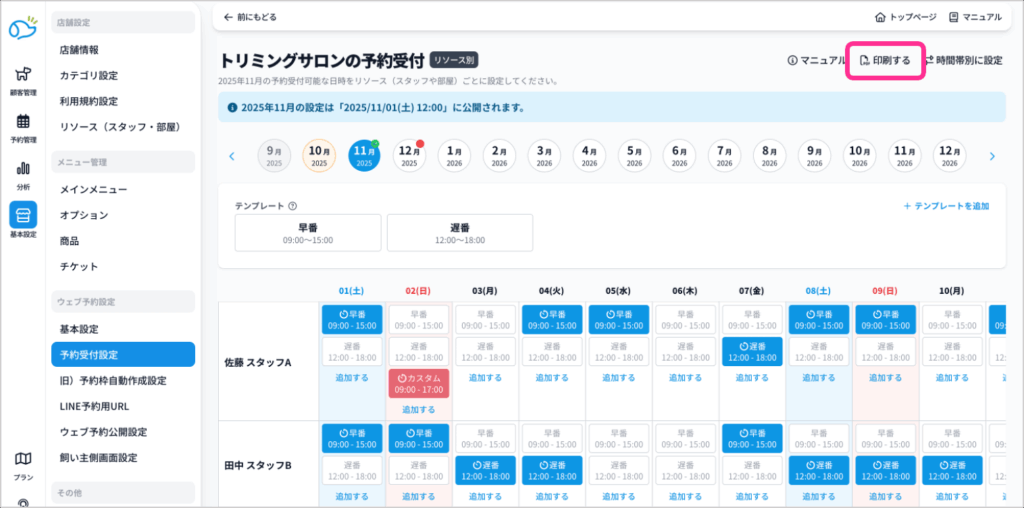The width and height of the screenshot is (1024, 508).
Task: Open LINE reservation URL menu item
Action: [94, 406]
